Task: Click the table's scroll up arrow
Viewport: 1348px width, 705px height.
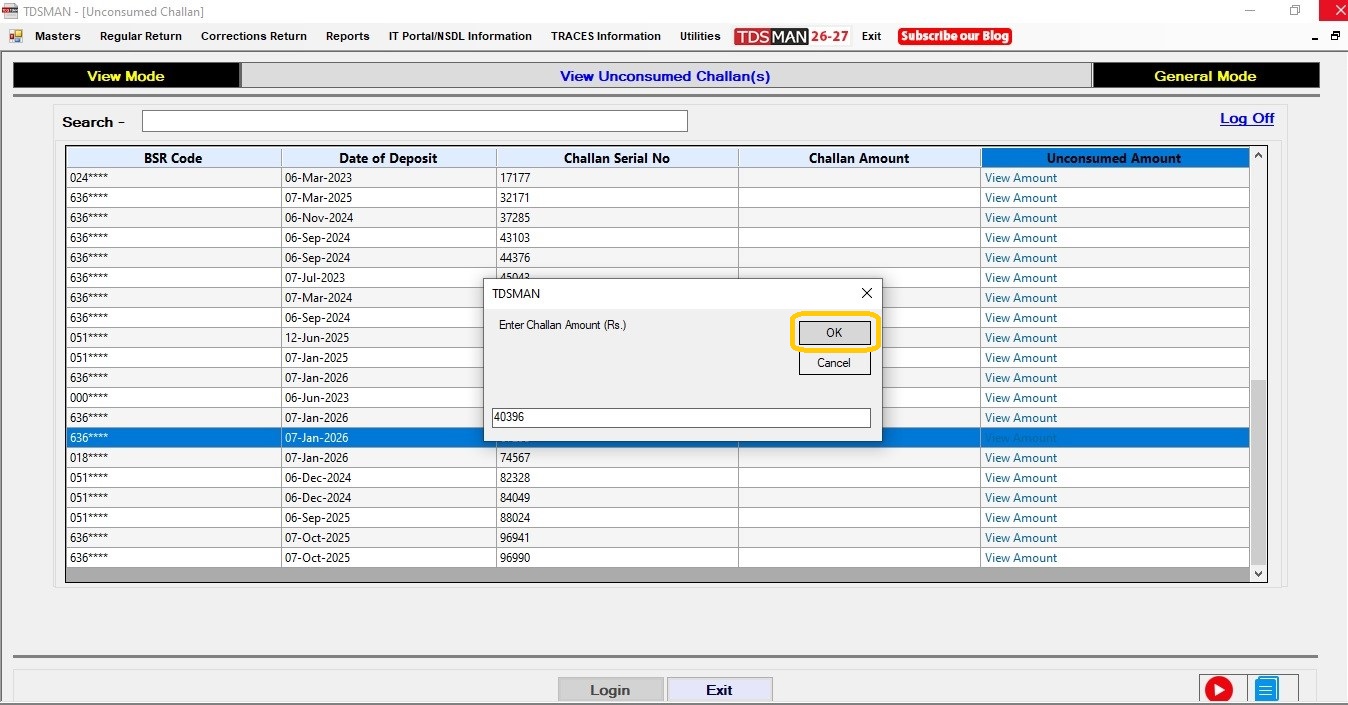Action: click(1258, 156)
